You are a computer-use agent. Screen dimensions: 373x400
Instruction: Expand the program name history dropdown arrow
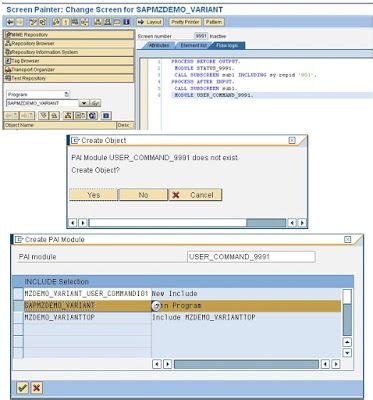[x=84, y=103]
